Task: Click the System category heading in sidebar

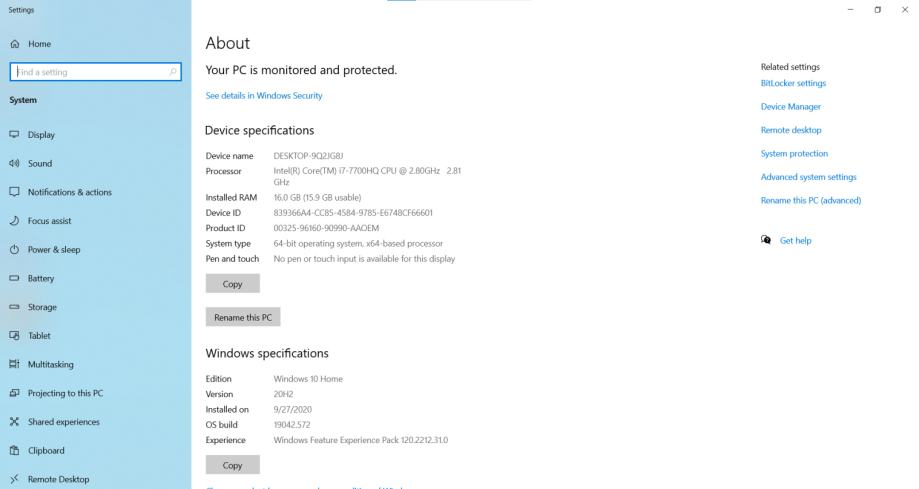Action: coord(23,100)
